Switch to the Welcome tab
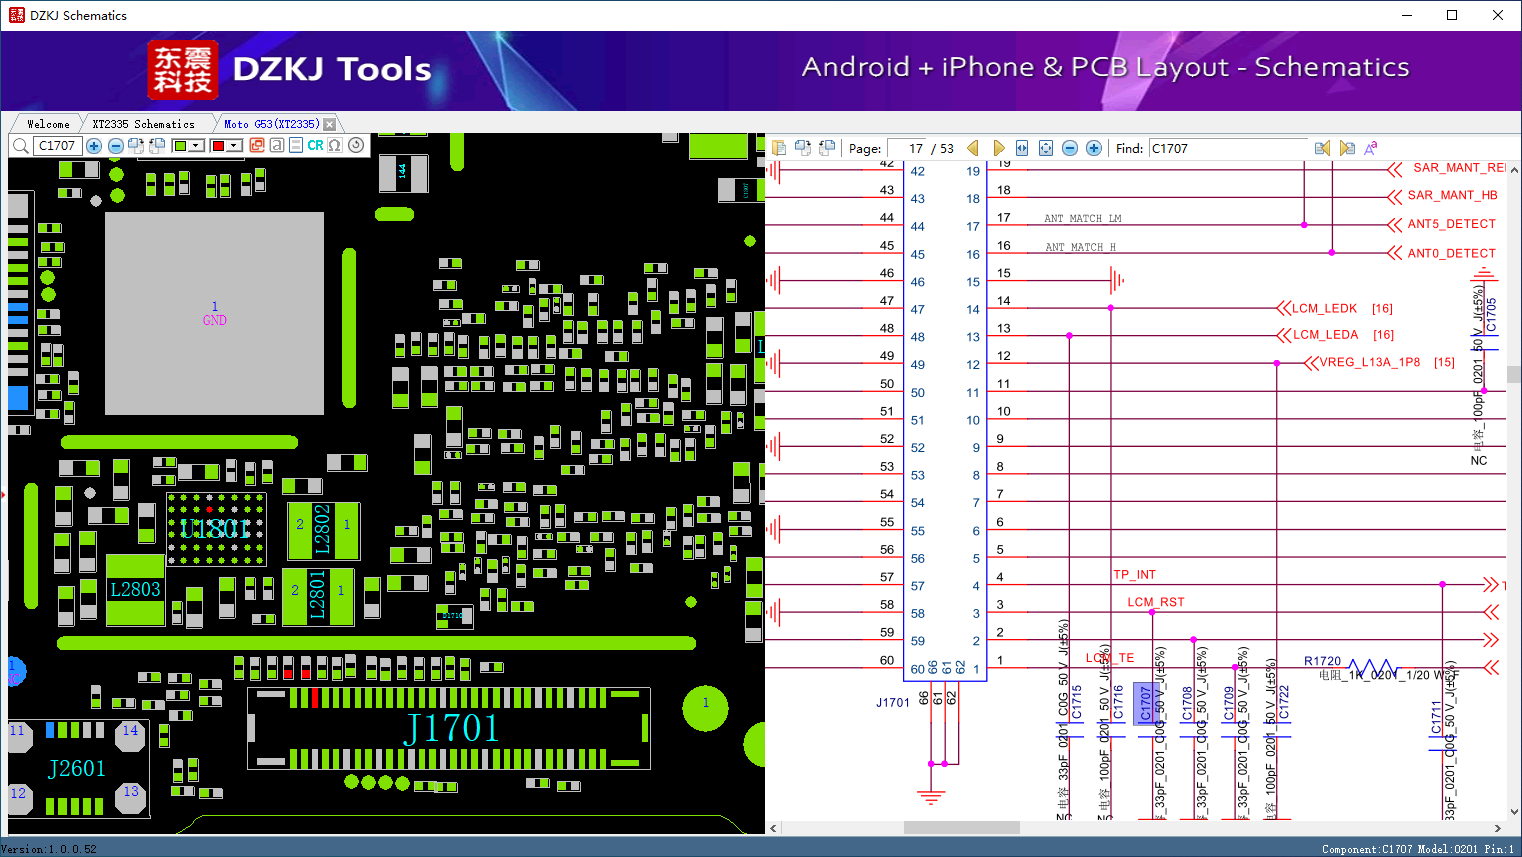 tap(48, 124)
